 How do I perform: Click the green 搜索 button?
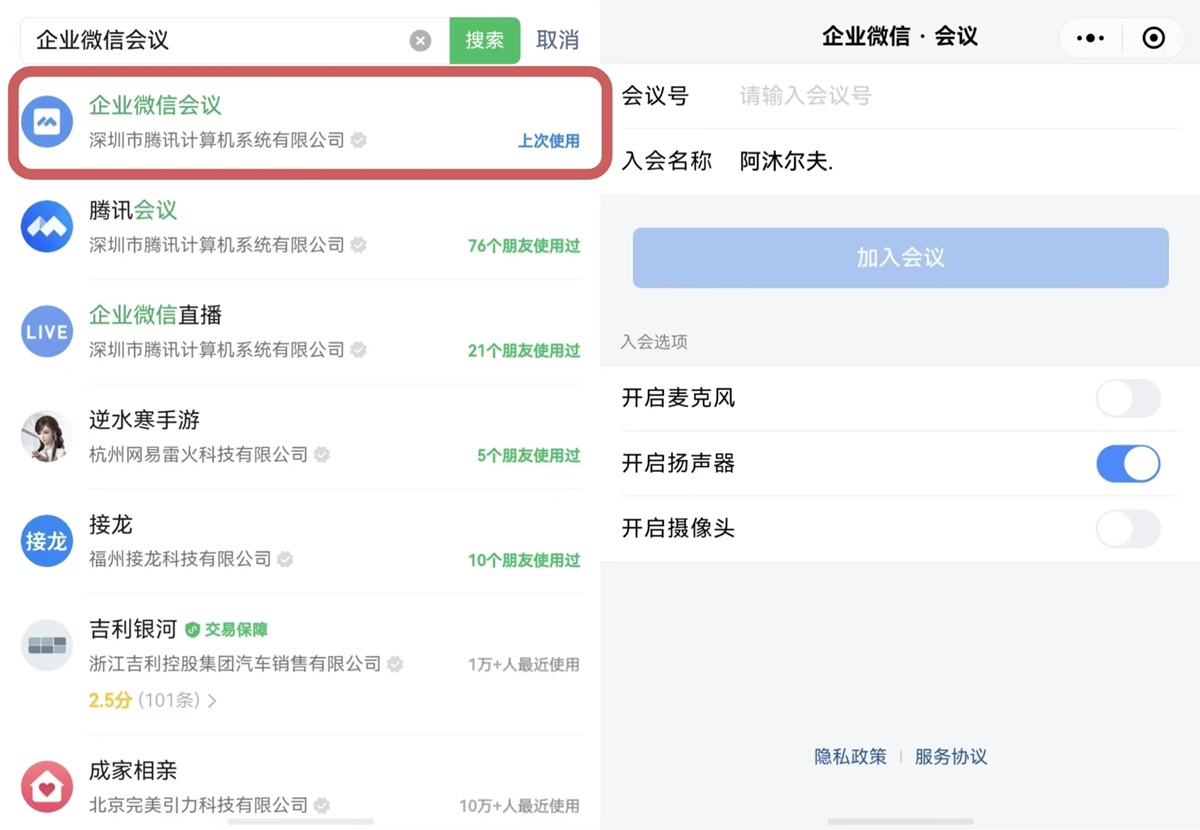[x=485, y=40]
